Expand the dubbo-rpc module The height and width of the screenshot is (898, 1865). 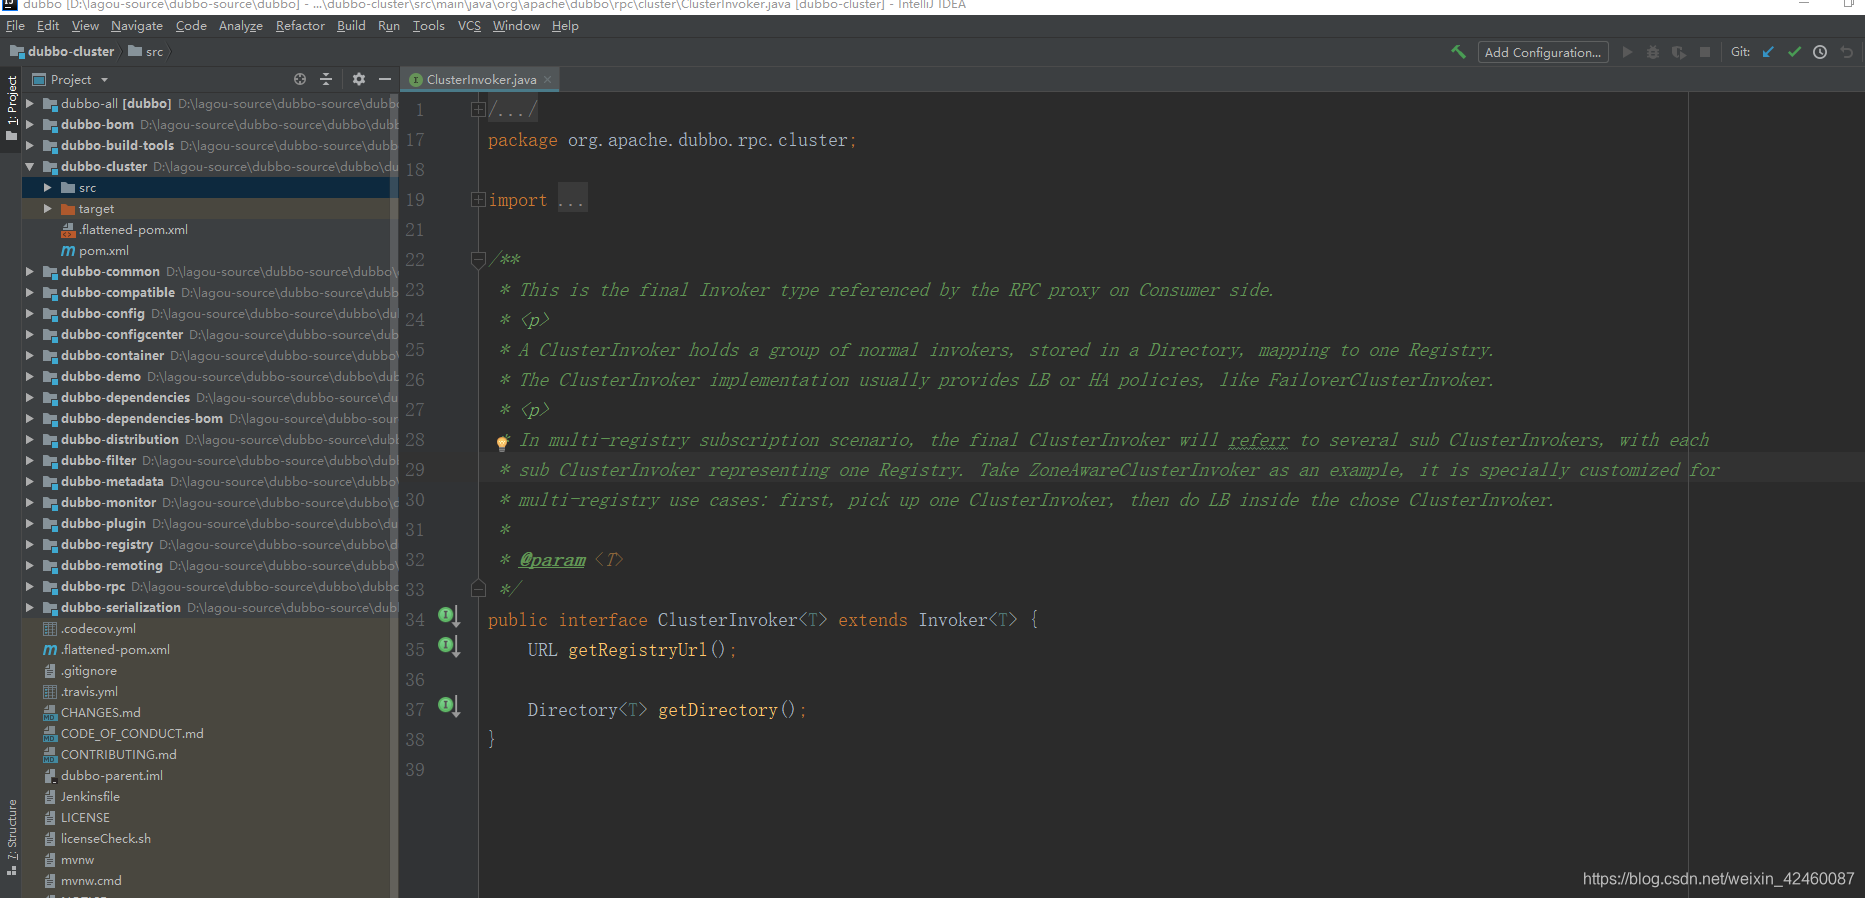tap(30, 587)
